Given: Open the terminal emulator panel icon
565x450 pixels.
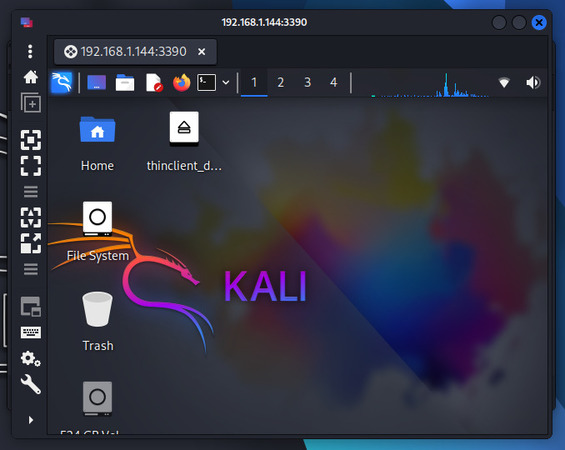Looking at the screenshot, I should coord(206,83).
